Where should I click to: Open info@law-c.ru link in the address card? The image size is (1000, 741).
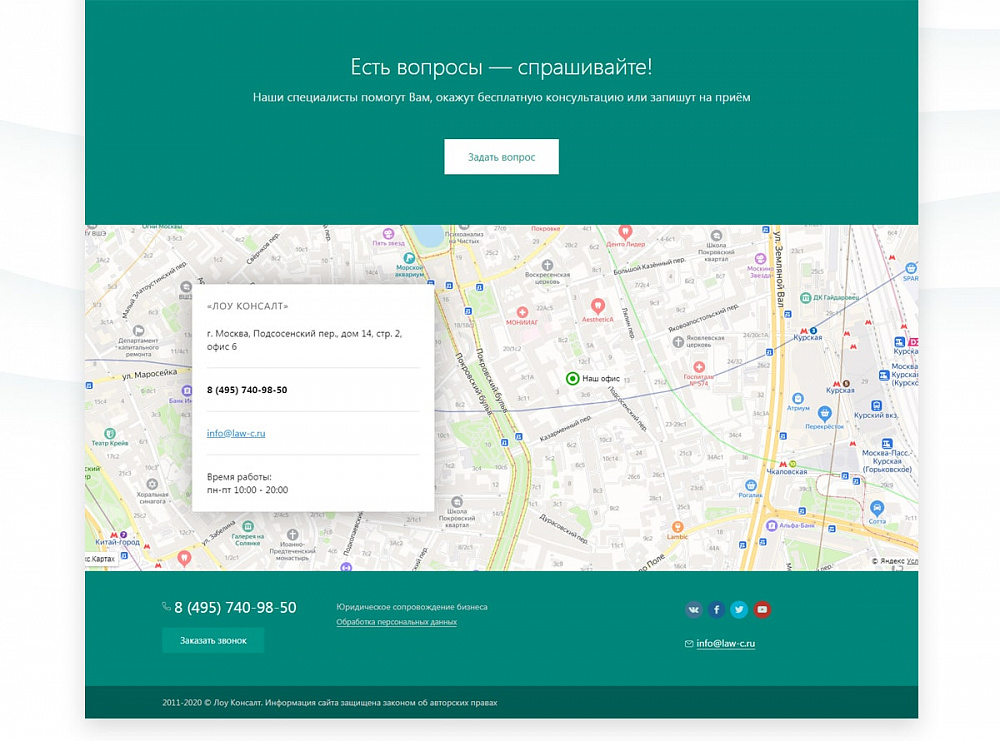[236, 433]
